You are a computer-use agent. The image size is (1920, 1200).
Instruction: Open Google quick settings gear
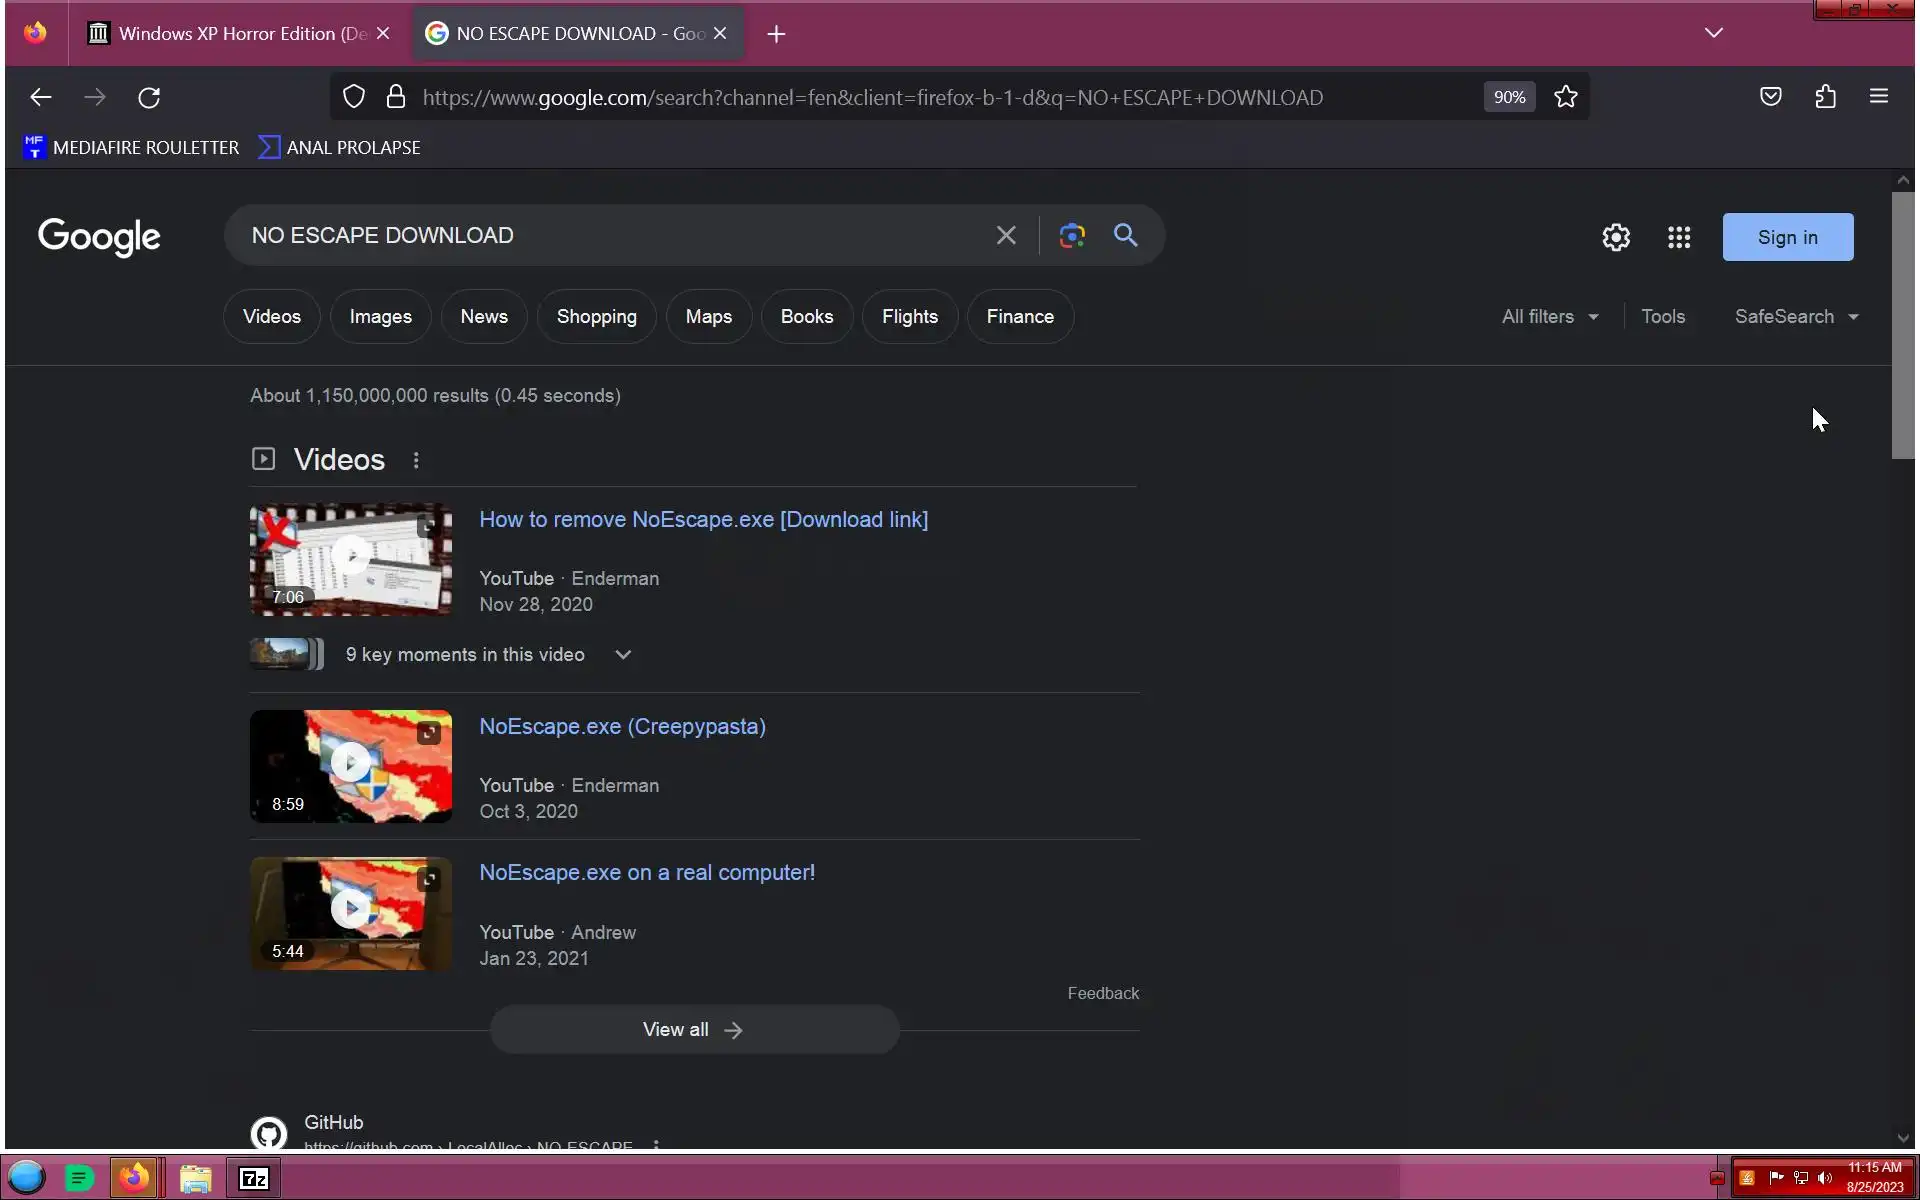click(1616, 238)
